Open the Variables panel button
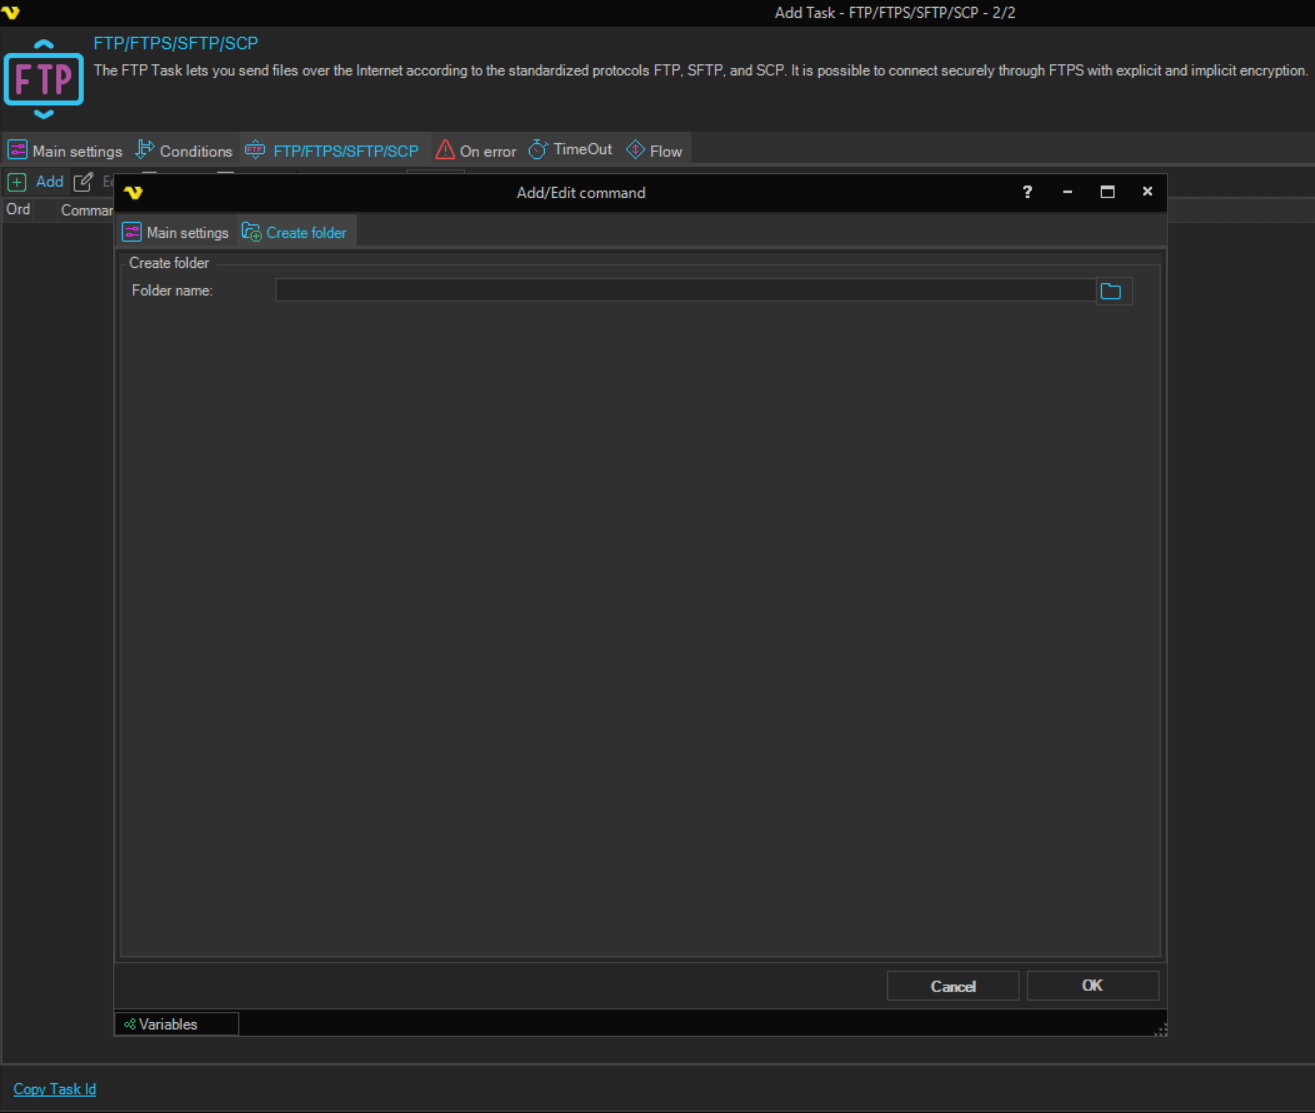1315x1113 pixels. click(176, 1024)
